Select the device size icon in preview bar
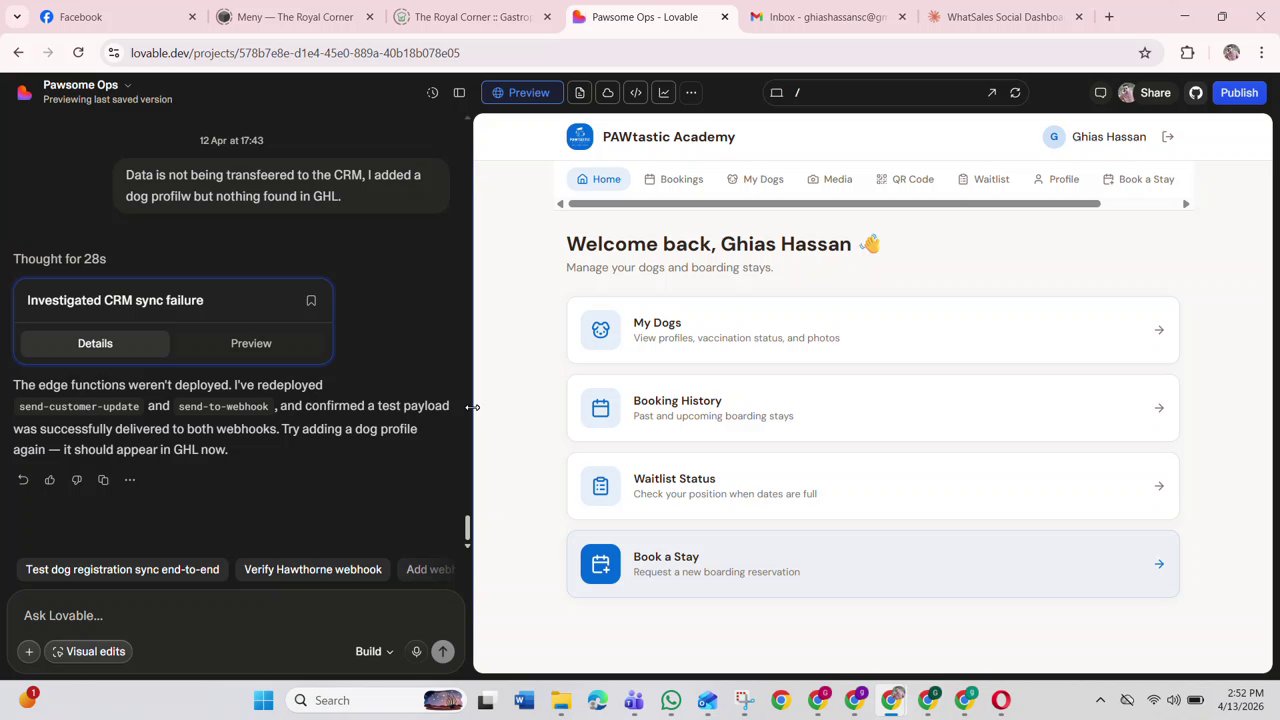Screen dimensions: 1280x720 click(776, 93)
